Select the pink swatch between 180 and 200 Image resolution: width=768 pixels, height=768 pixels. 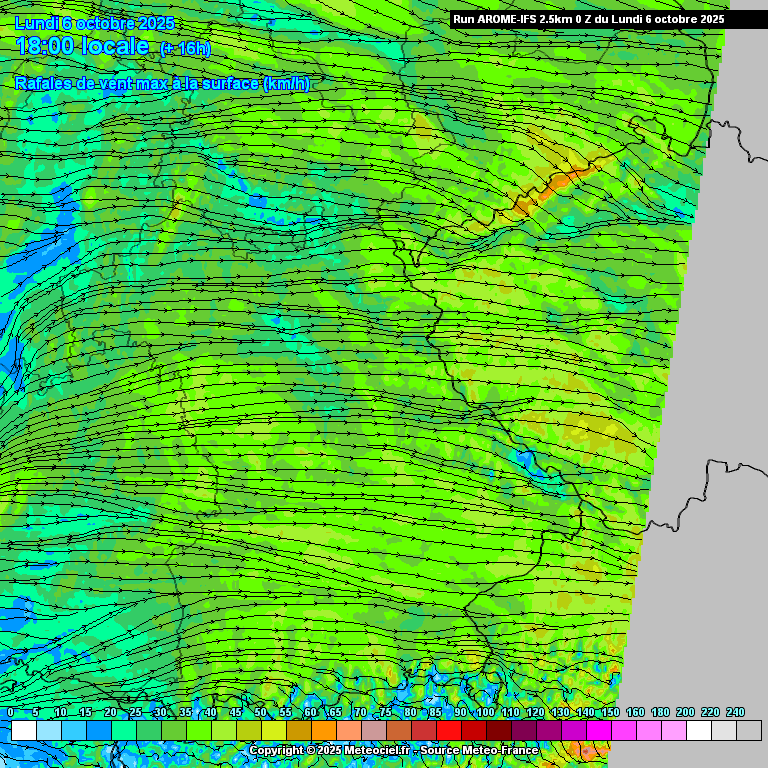[673, 731]
